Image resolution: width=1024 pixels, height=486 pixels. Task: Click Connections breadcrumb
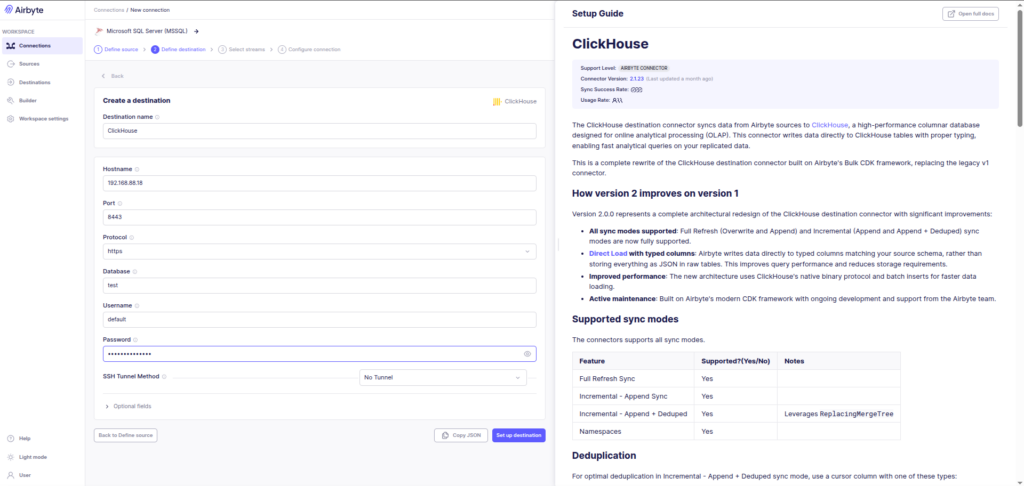[x=109, y=10]
